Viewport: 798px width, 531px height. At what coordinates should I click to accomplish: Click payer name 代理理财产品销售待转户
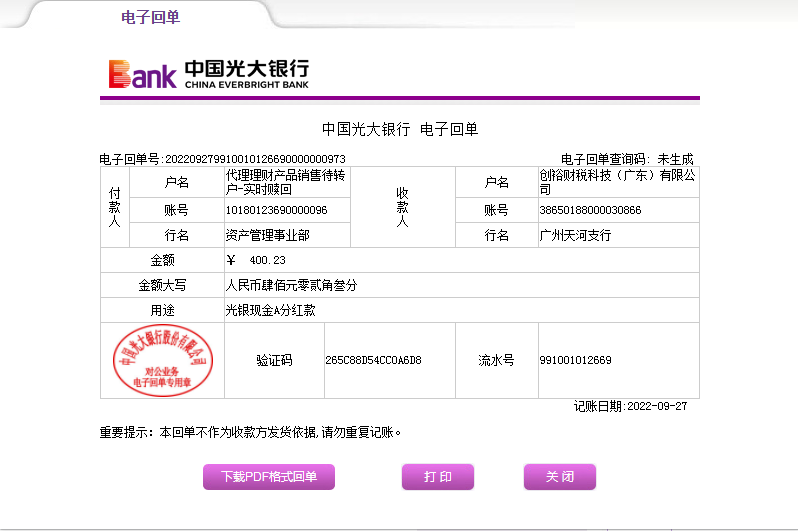(x=286, y=182)
